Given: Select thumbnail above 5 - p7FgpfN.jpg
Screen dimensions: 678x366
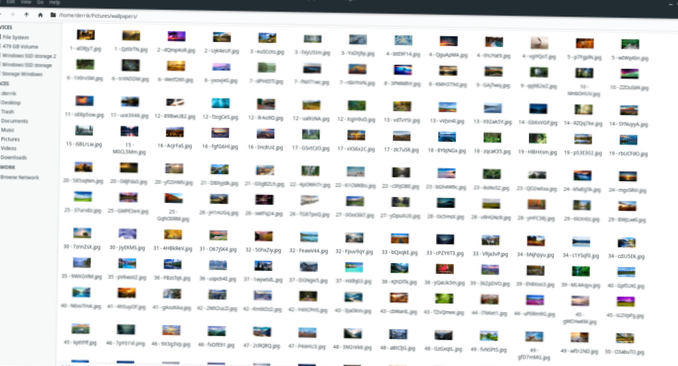Looking at the screenshot, I should 585,43.
